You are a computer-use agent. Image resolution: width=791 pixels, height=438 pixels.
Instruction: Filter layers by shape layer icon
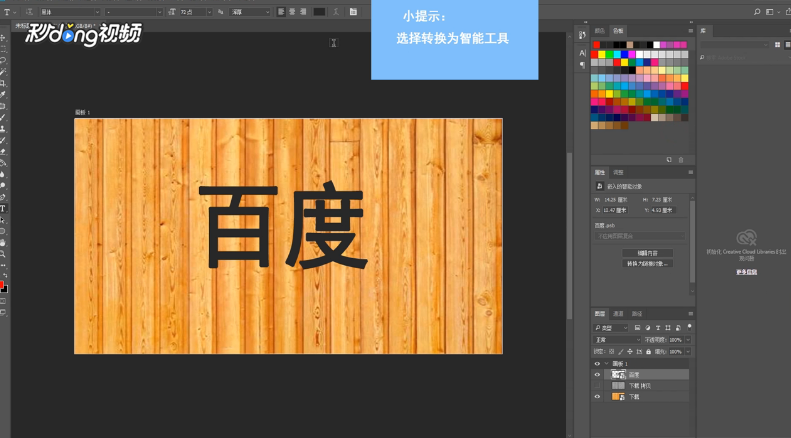668,328
